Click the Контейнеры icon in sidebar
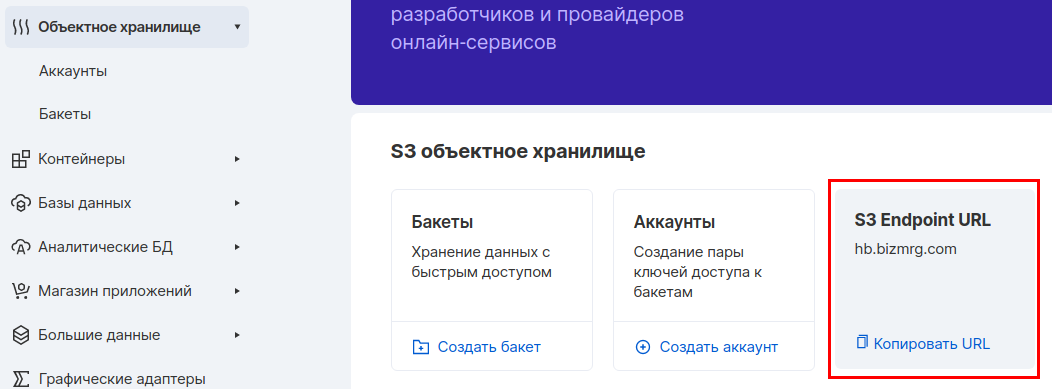Image resolution: width=1052 pixels, height=389 pixels. [x=21, y=160]
